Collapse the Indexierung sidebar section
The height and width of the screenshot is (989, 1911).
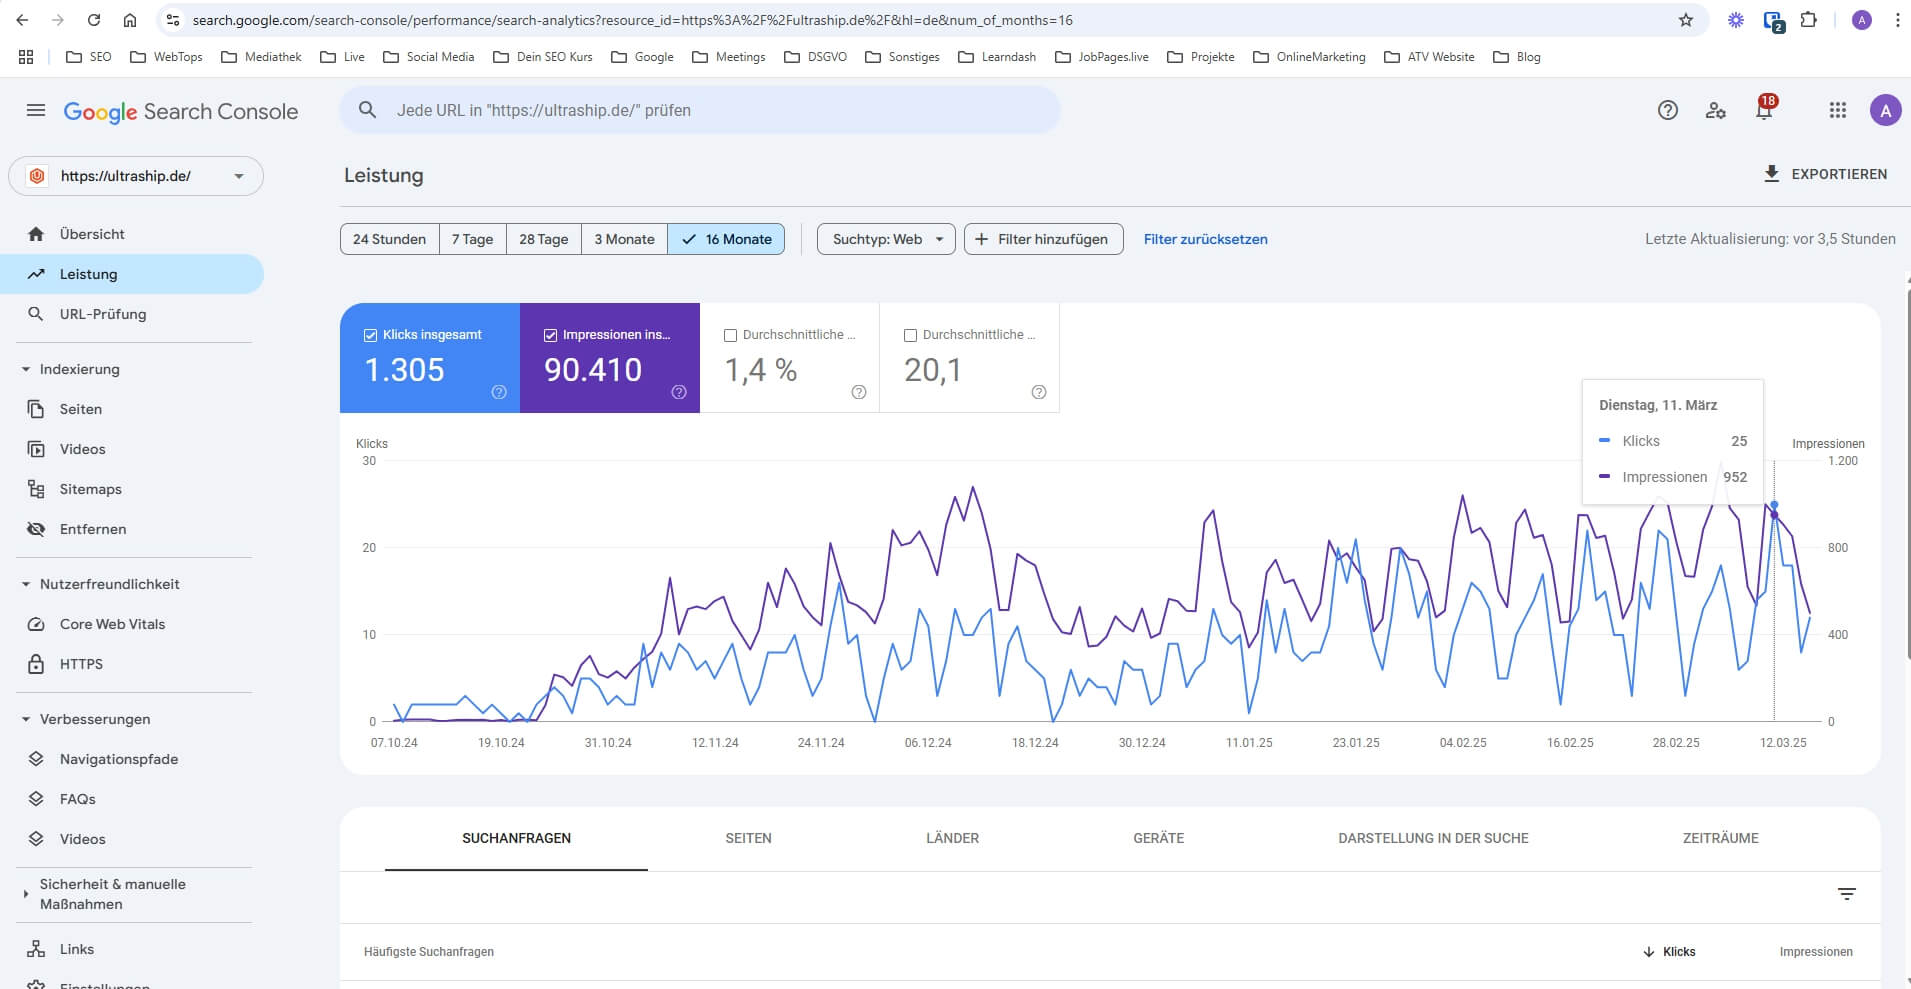coord(26,369)
